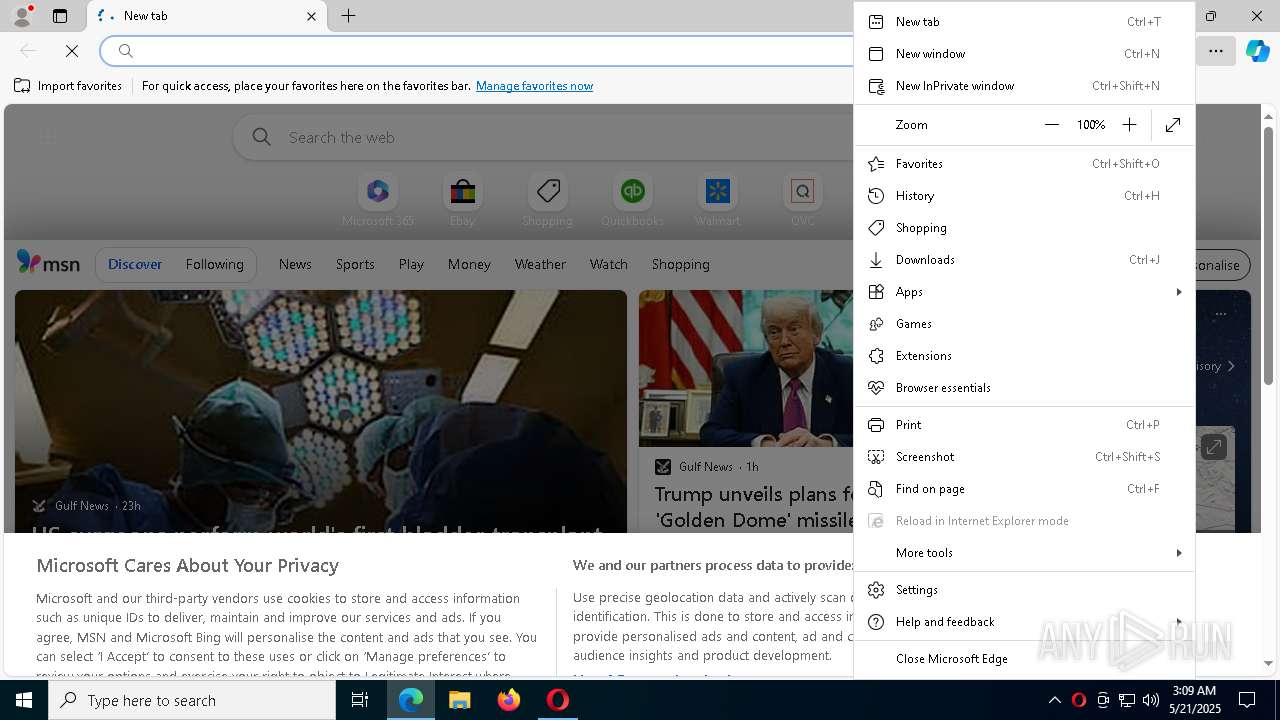Decrease zoom with the minus button

pos(1051,124)
